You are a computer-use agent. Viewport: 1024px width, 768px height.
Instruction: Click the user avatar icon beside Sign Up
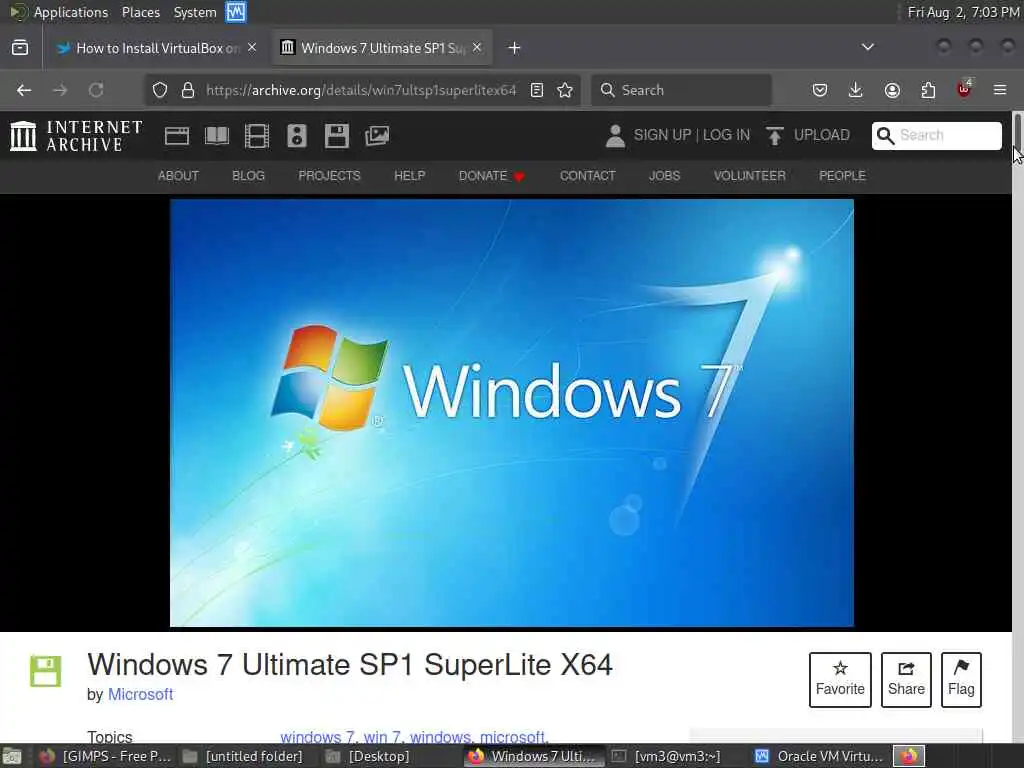tap(615, 136)
